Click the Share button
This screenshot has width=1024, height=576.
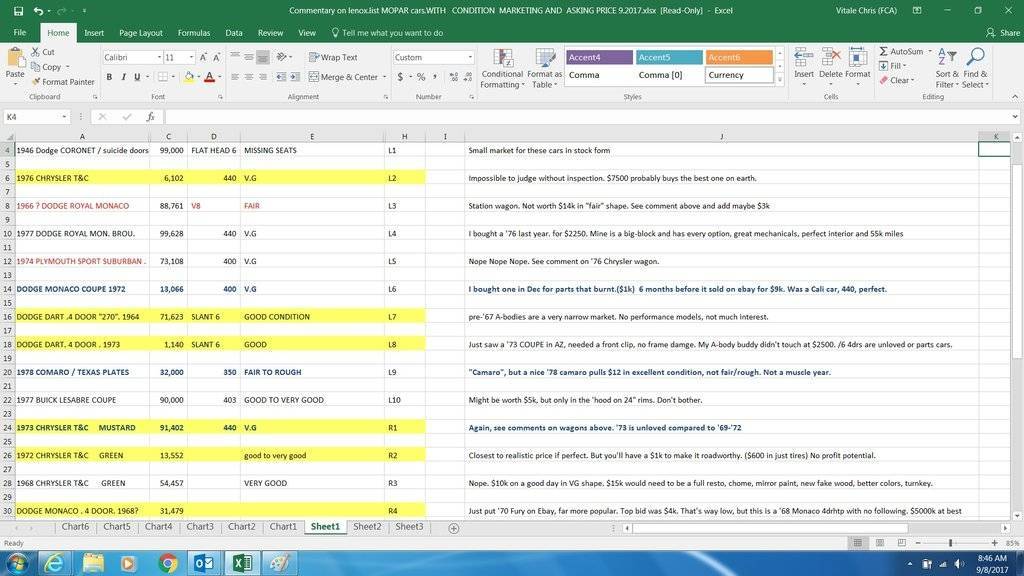point(1002,33)
